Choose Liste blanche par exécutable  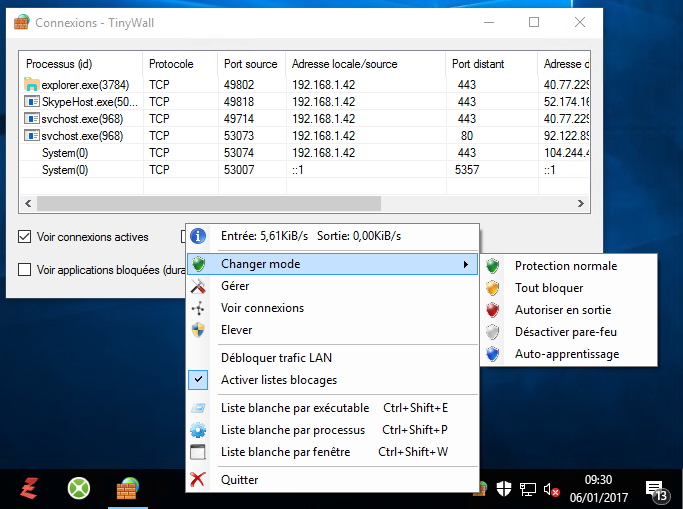click(333, 408)
